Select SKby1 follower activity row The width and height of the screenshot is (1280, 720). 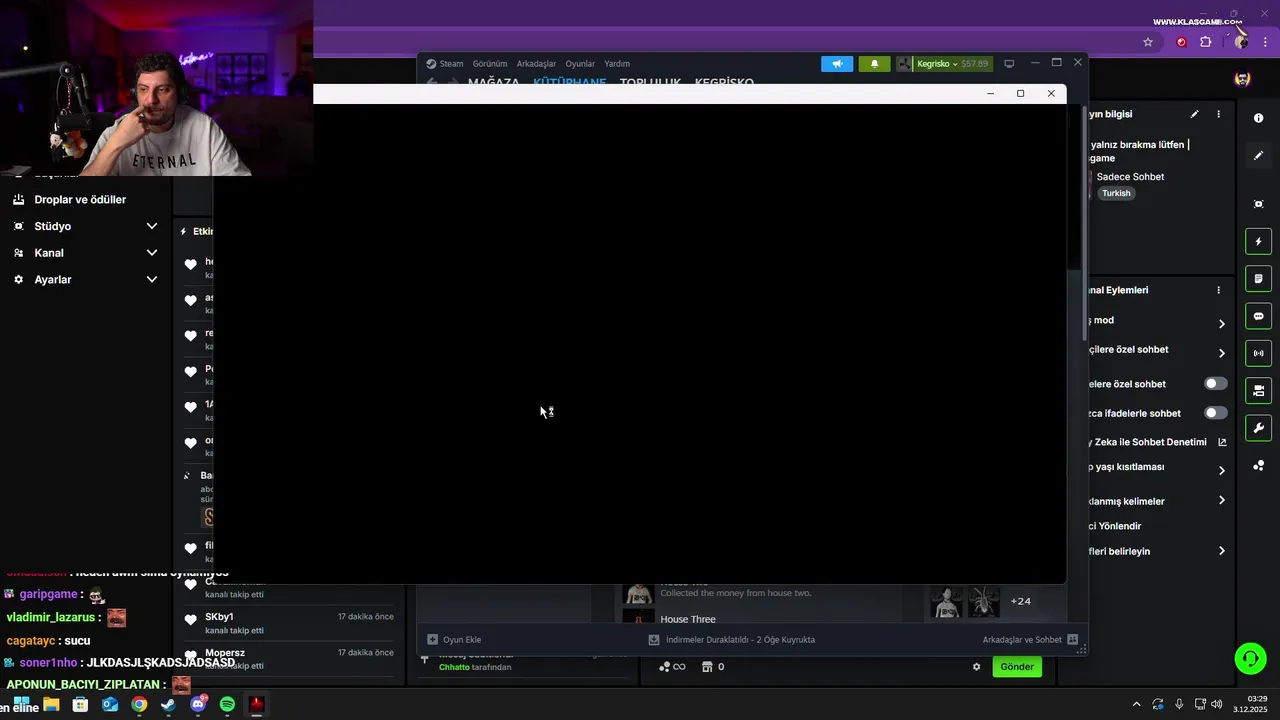coord(289,623)
